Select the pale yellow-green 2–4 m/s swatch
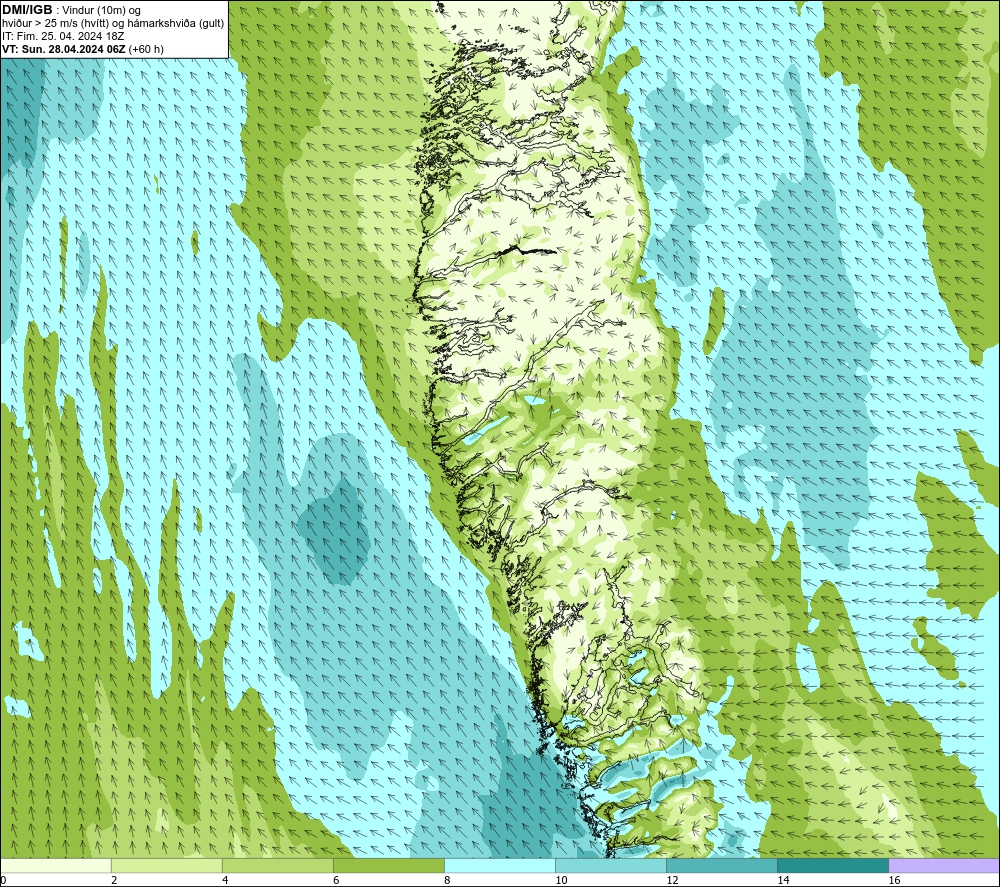Image resolution: width=1000 pixels, height=887 pixels. 167,865
